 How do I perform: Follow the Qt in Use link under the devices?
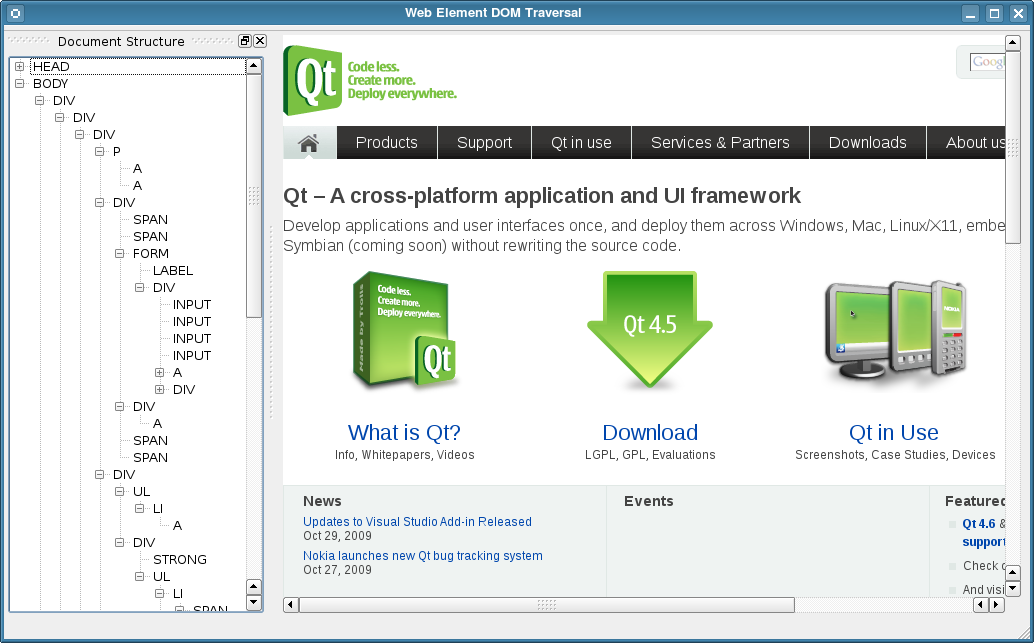[894, 433]
